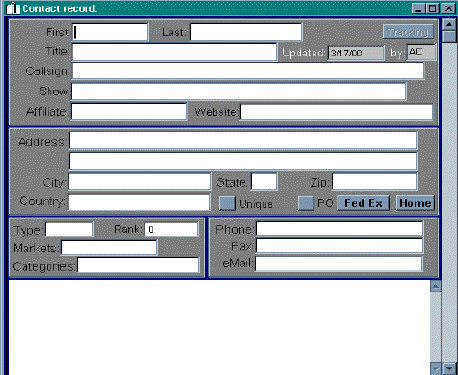Focus the First name field
The image size is (458, 375).
[x=110, y=32]
